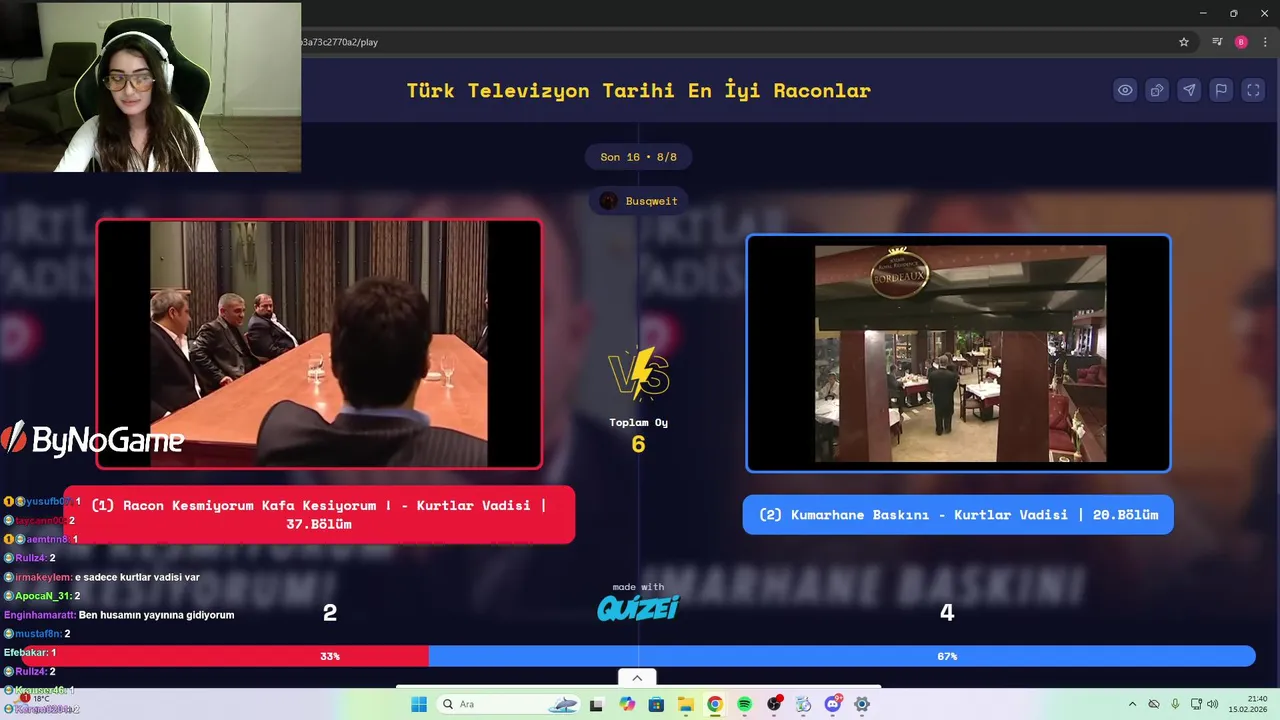Click the ByNoGame logo overlay
This screenshot has width=1280, height=720.
coord(93,439)
